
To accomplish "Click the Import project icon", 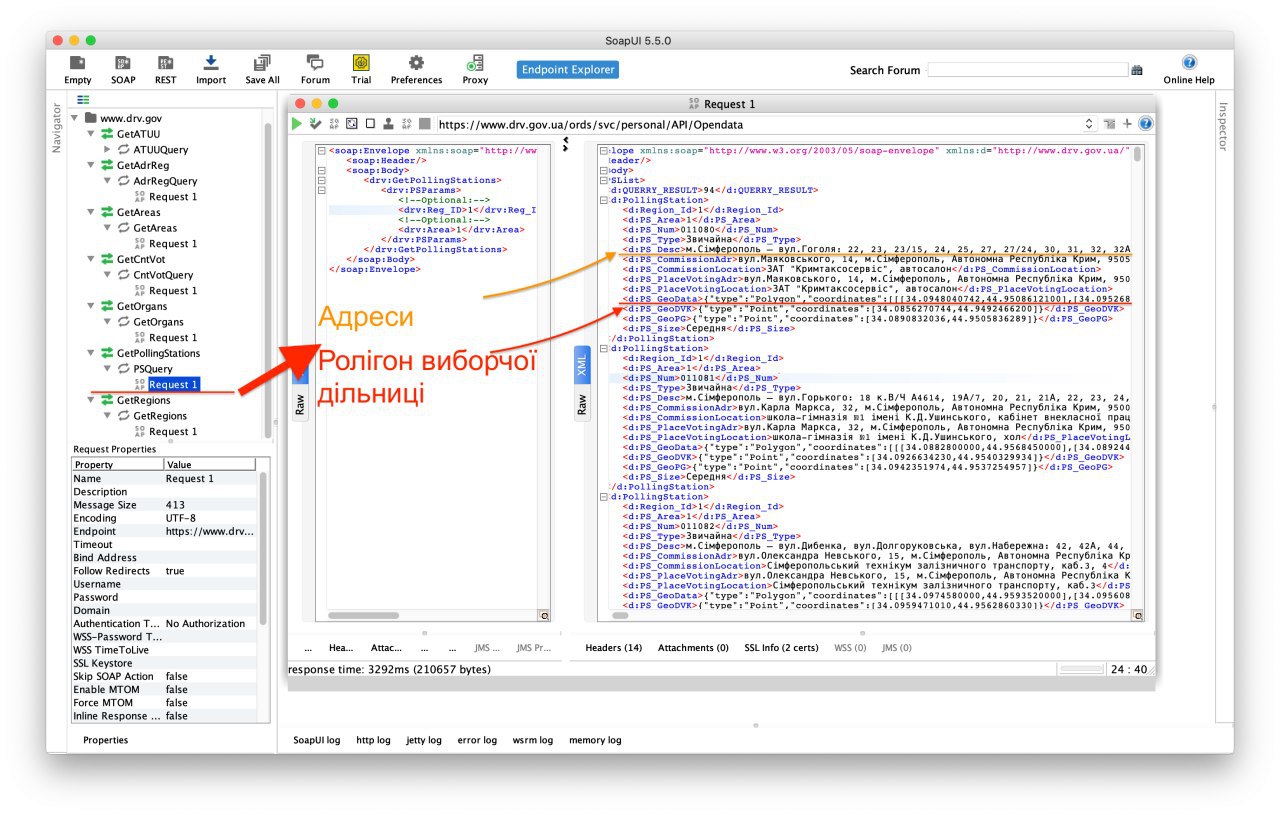I will tap(211, 63).
